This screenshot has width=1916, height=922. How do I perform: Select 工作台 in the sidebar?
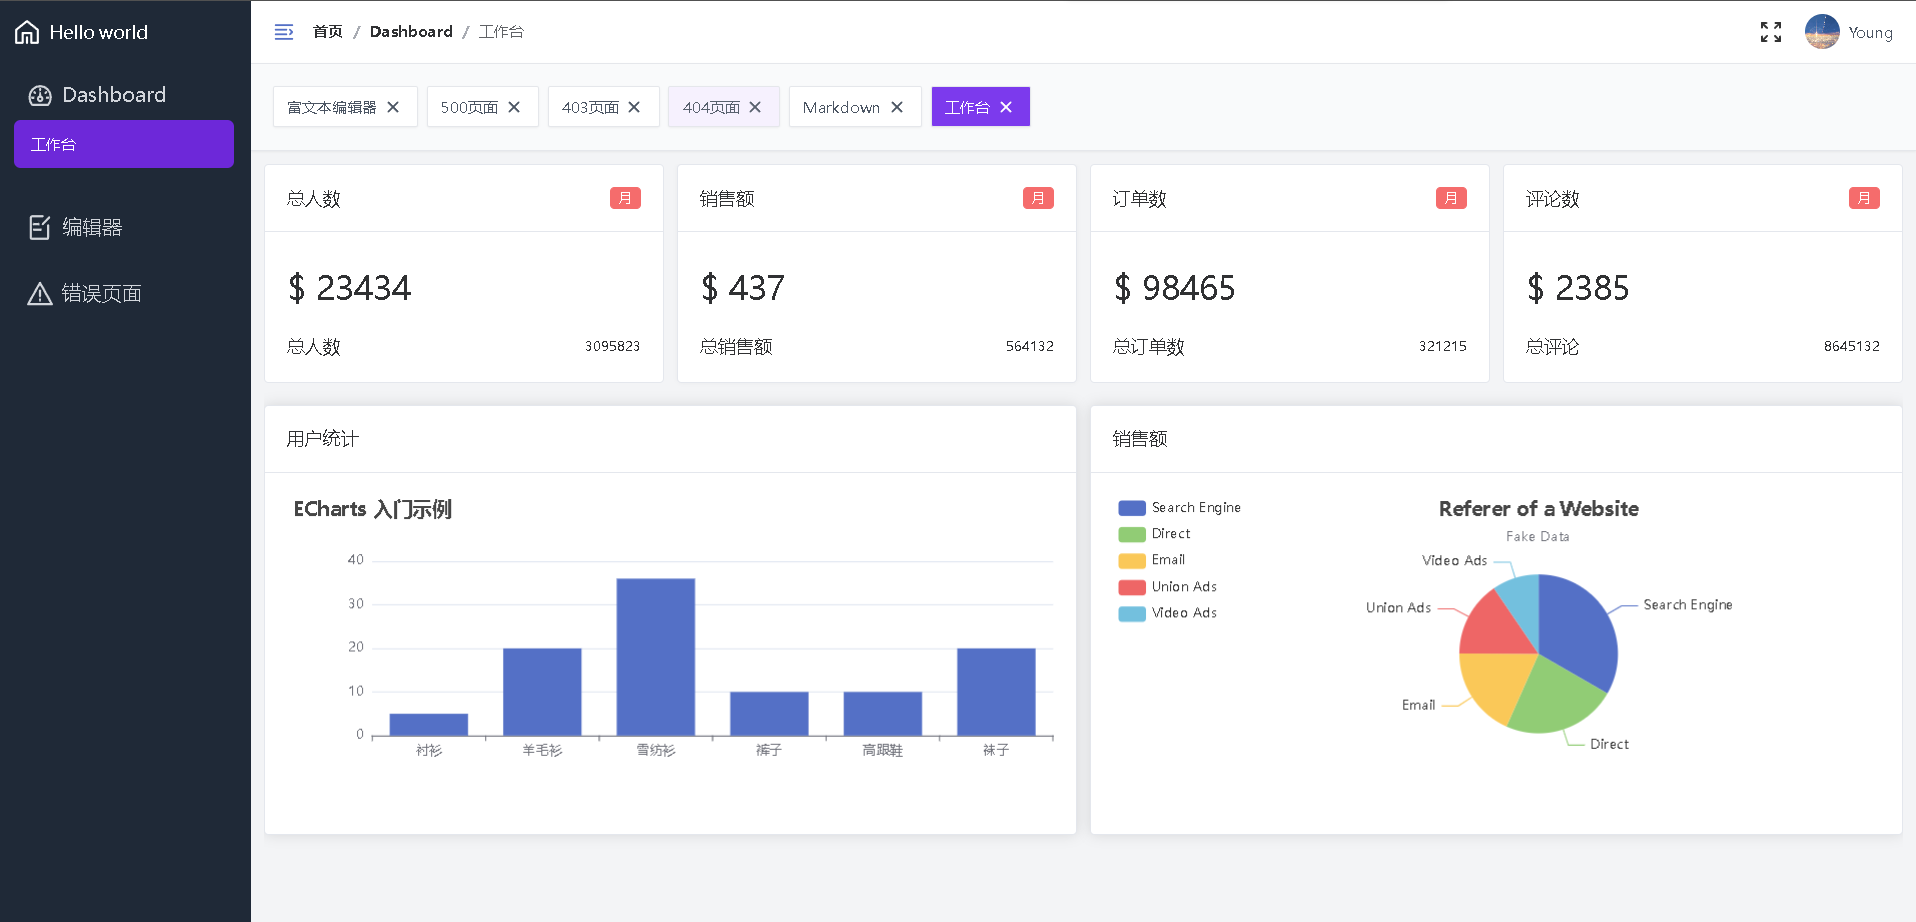124,144
